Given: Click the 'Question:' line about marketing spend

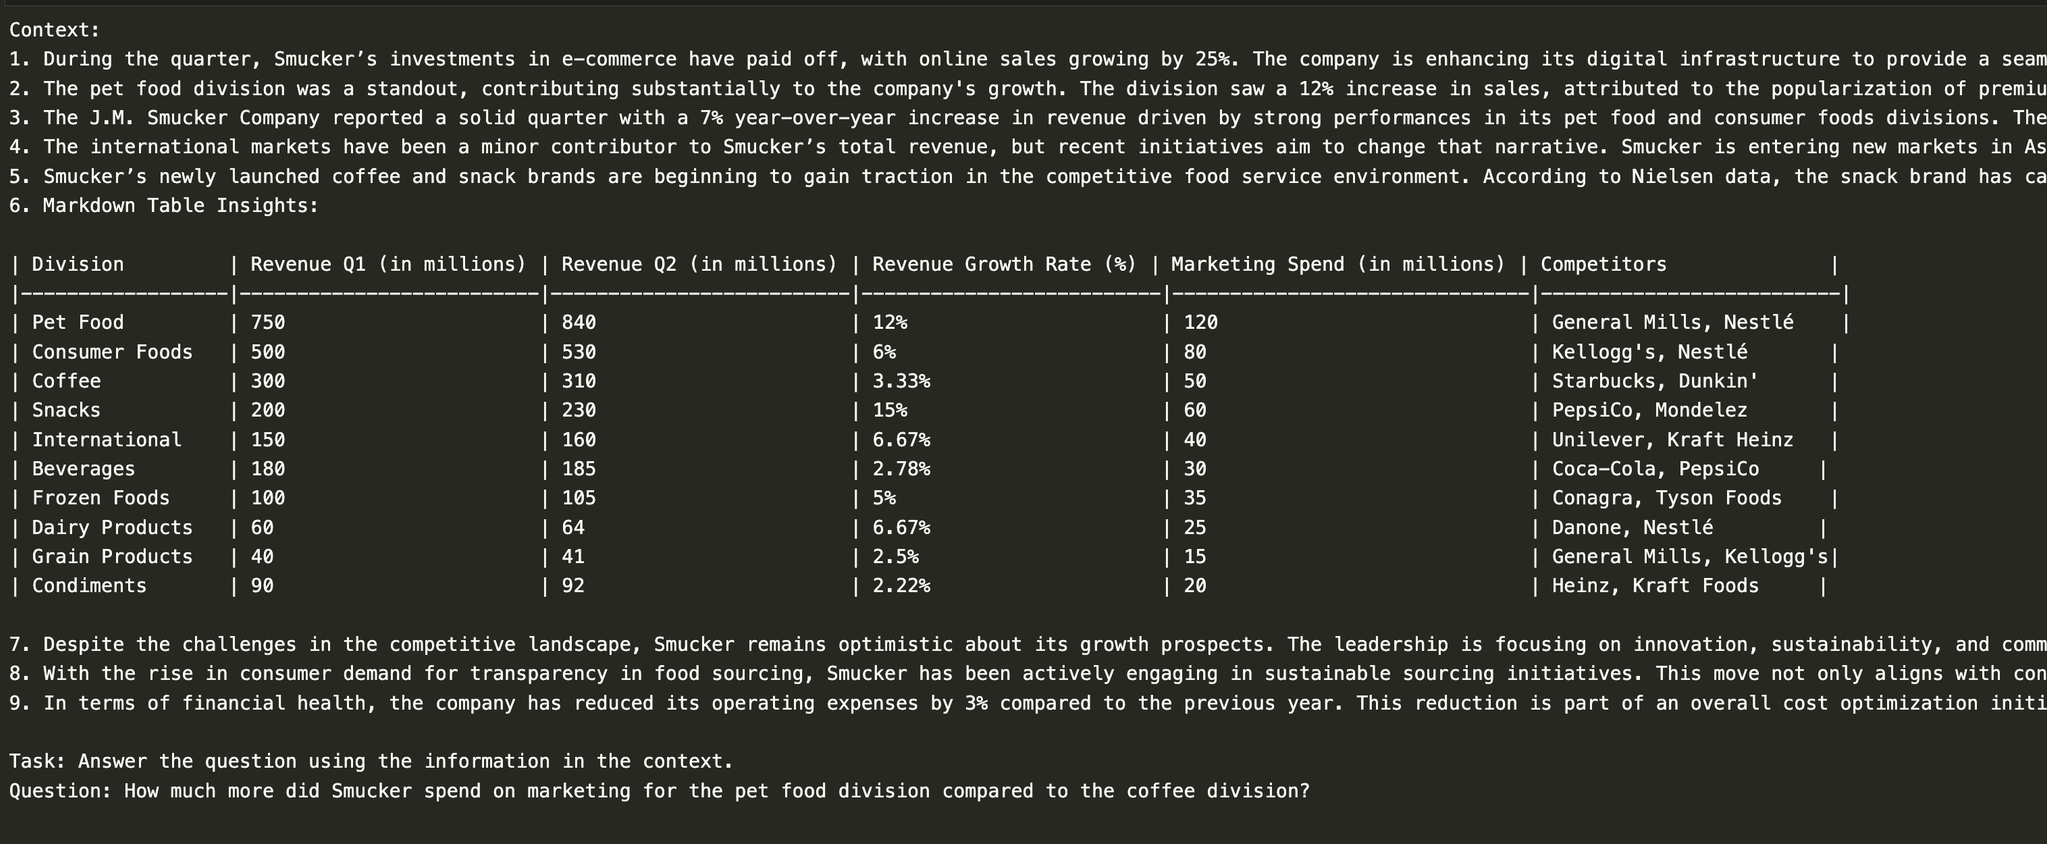Looking at the screenshot, I should 659,791.
